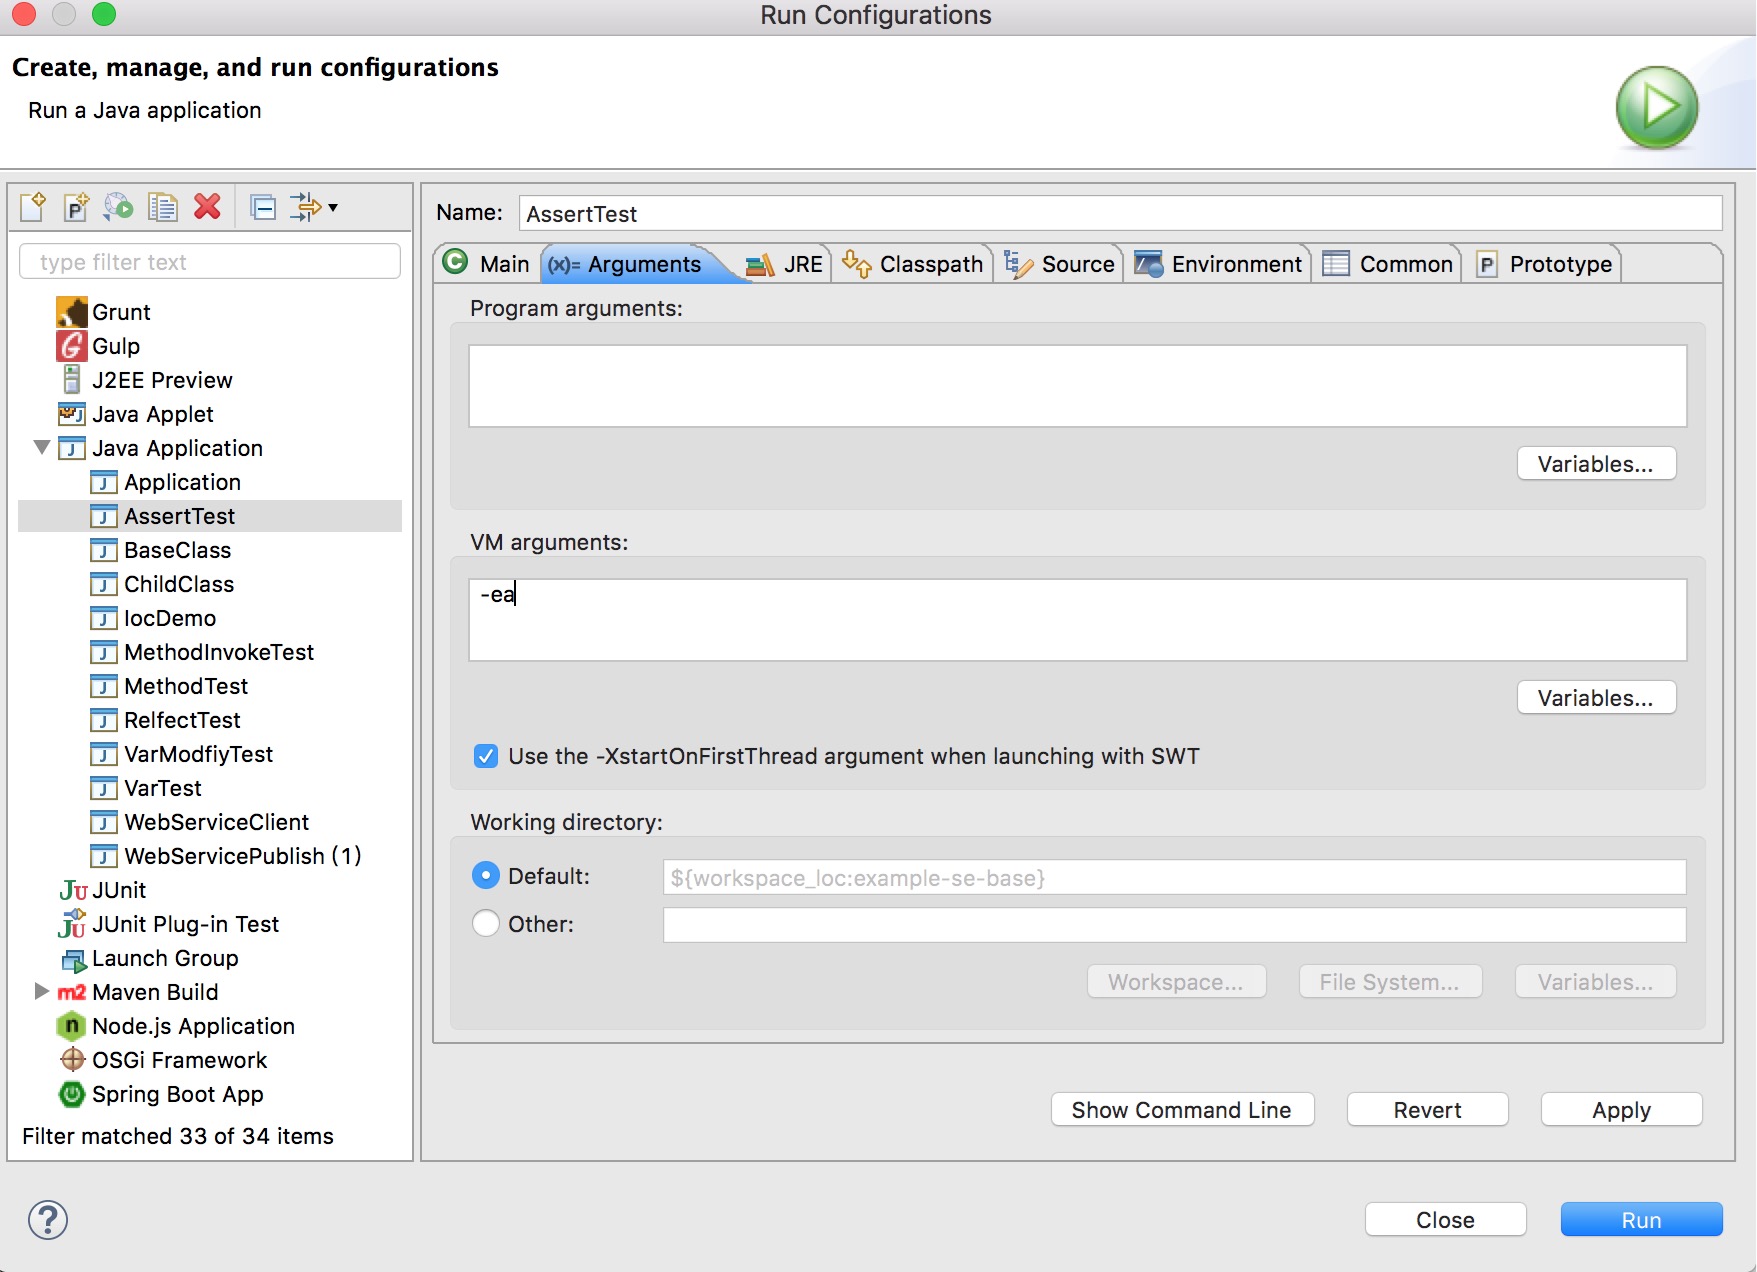
Task: Click the J2EE Preview icon
Action: [x=72, y=380]
